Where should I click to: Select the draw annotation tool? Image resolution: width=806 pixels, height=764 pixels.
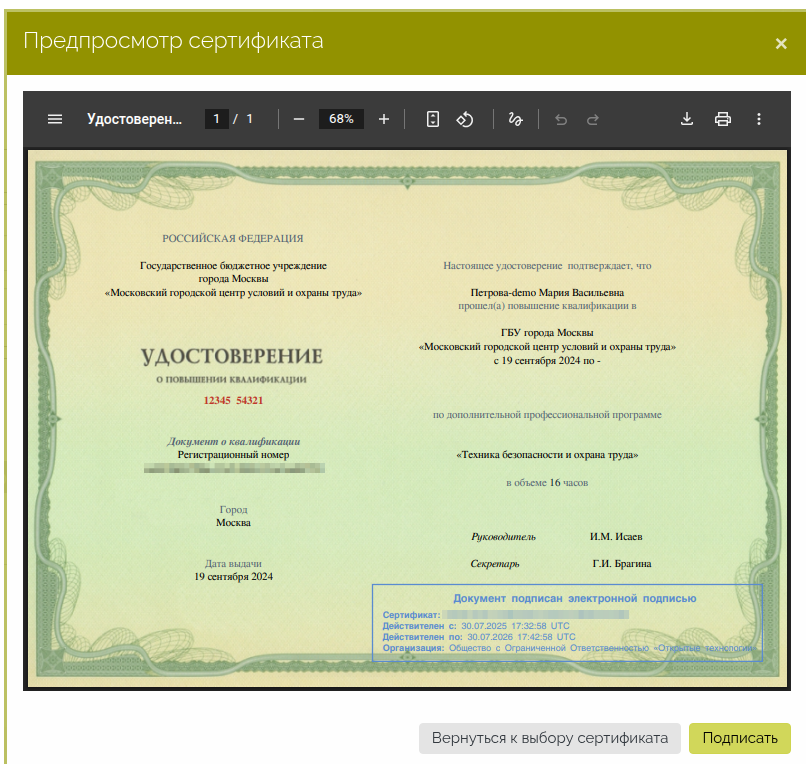(516, 119)
